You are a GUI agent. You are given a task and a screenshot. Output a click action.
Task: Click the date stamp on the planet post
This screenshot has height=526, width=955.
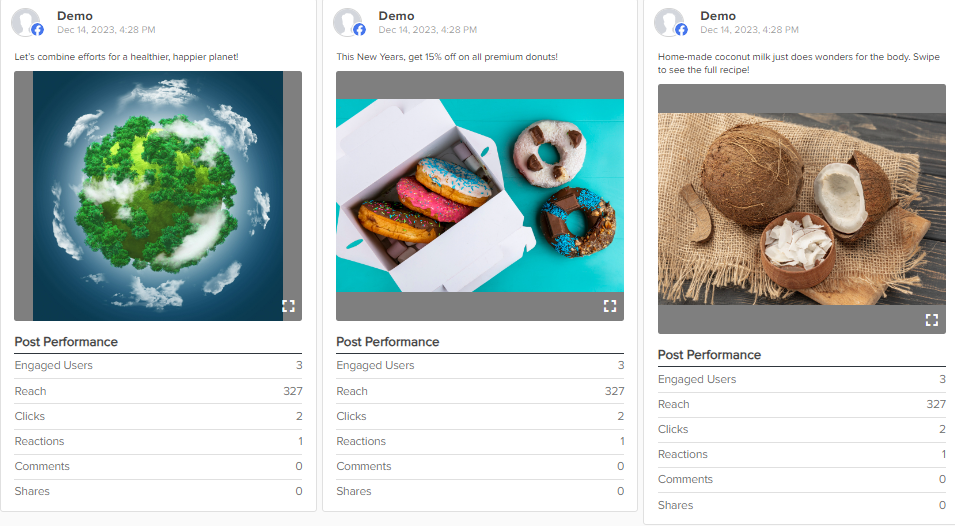tap(106, 30)
